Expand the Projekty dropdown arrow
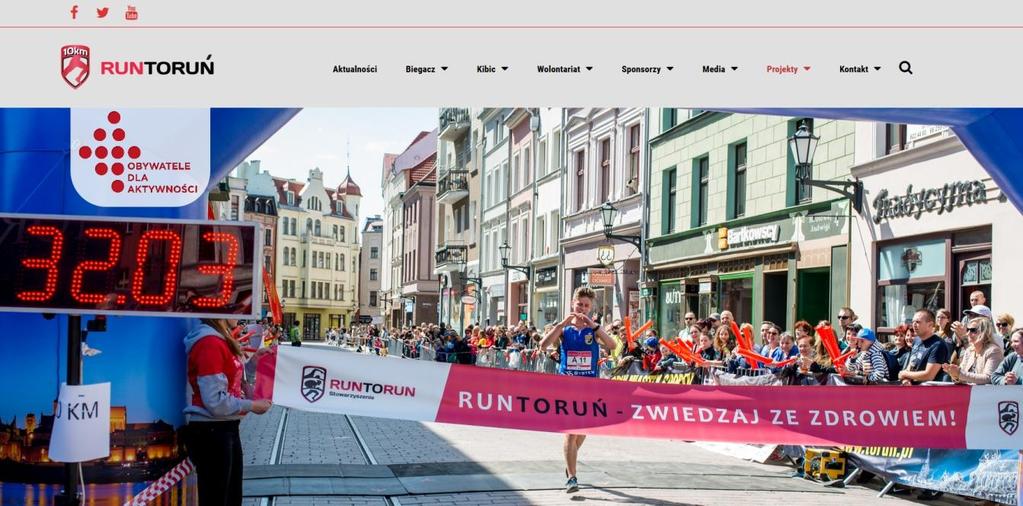 coord(807,68)
